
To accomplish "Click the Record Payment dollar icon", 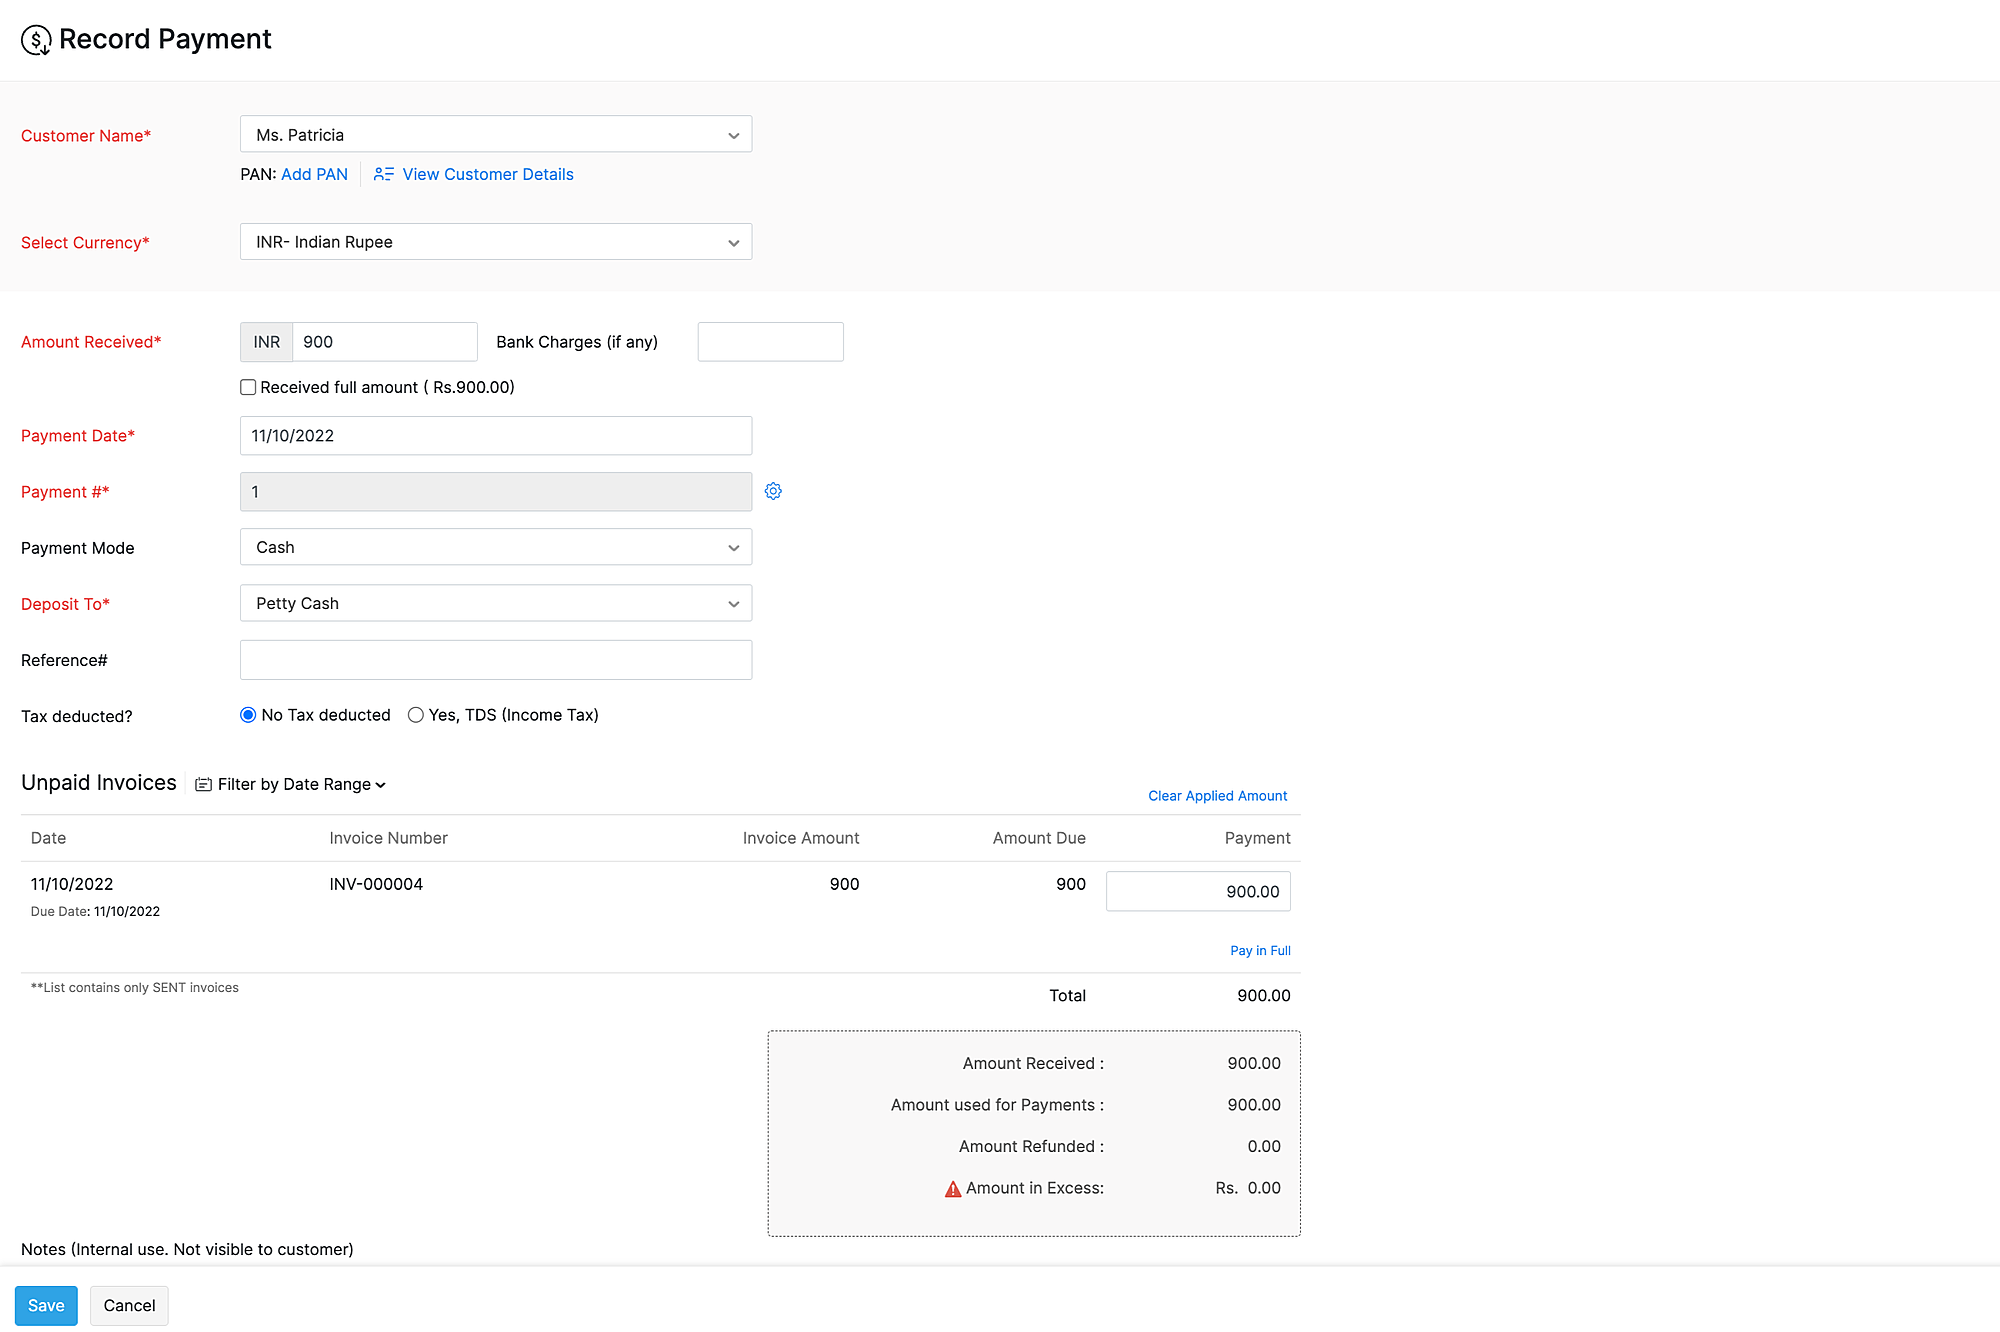I will (x=36, y=39).
